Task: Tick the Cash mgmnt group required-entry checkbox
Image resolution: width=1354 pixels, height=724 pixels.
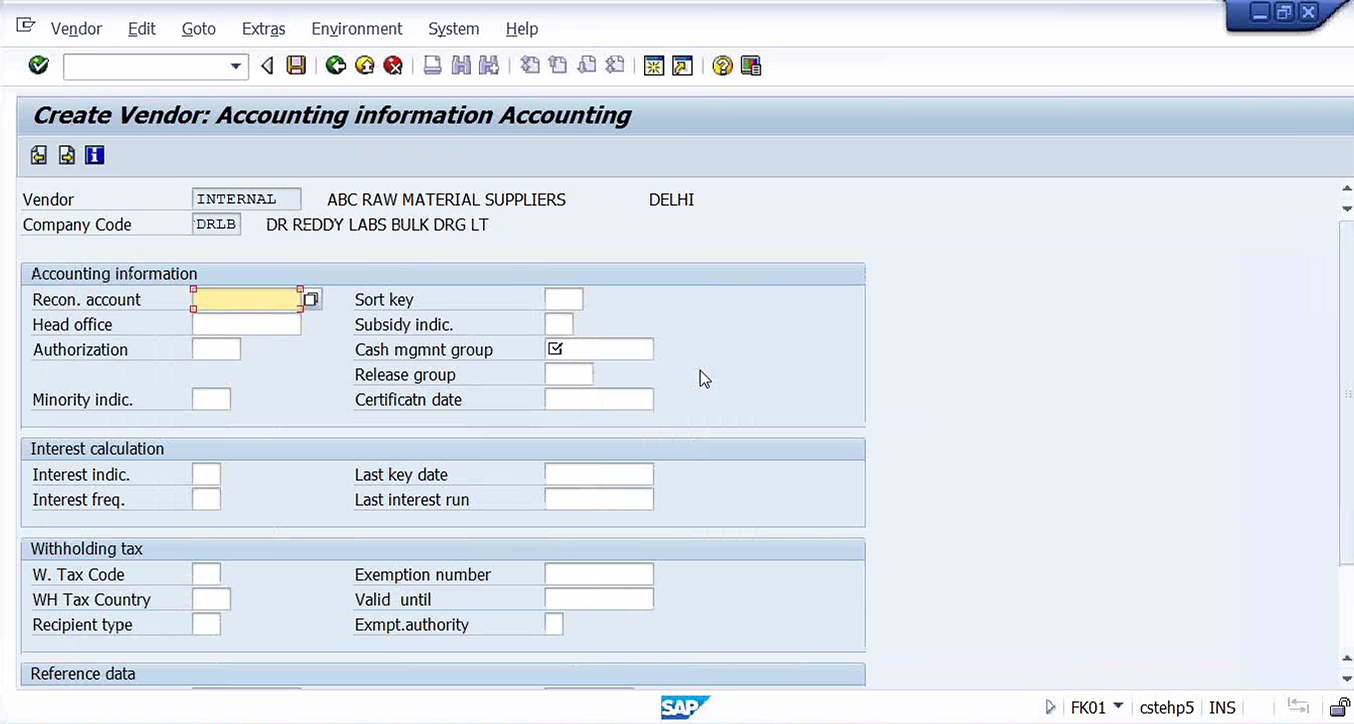Action: (x=556, y=349)
